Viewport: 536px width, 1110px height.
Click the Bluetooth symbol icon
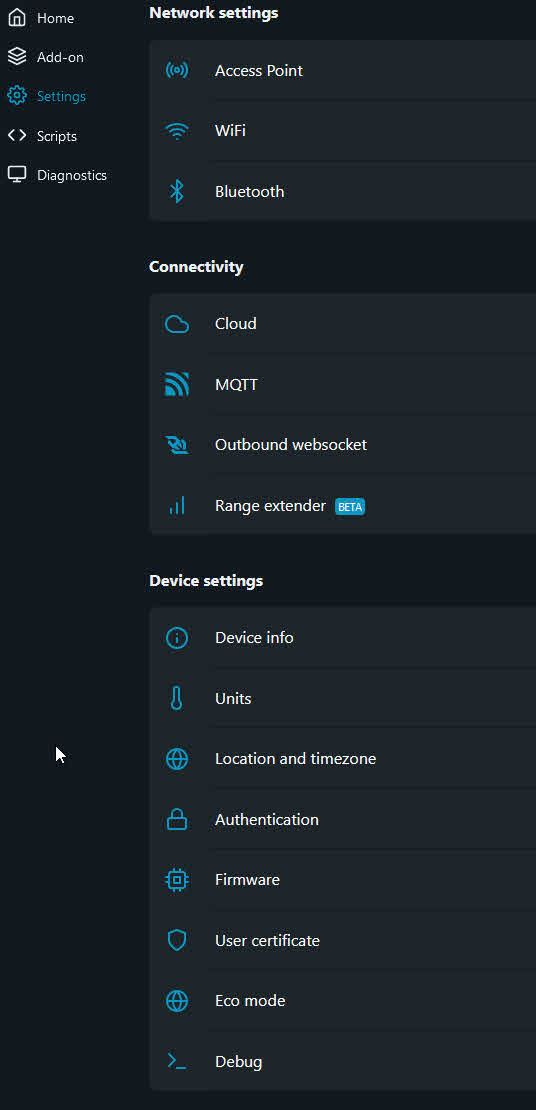click(x=176, y=191)
